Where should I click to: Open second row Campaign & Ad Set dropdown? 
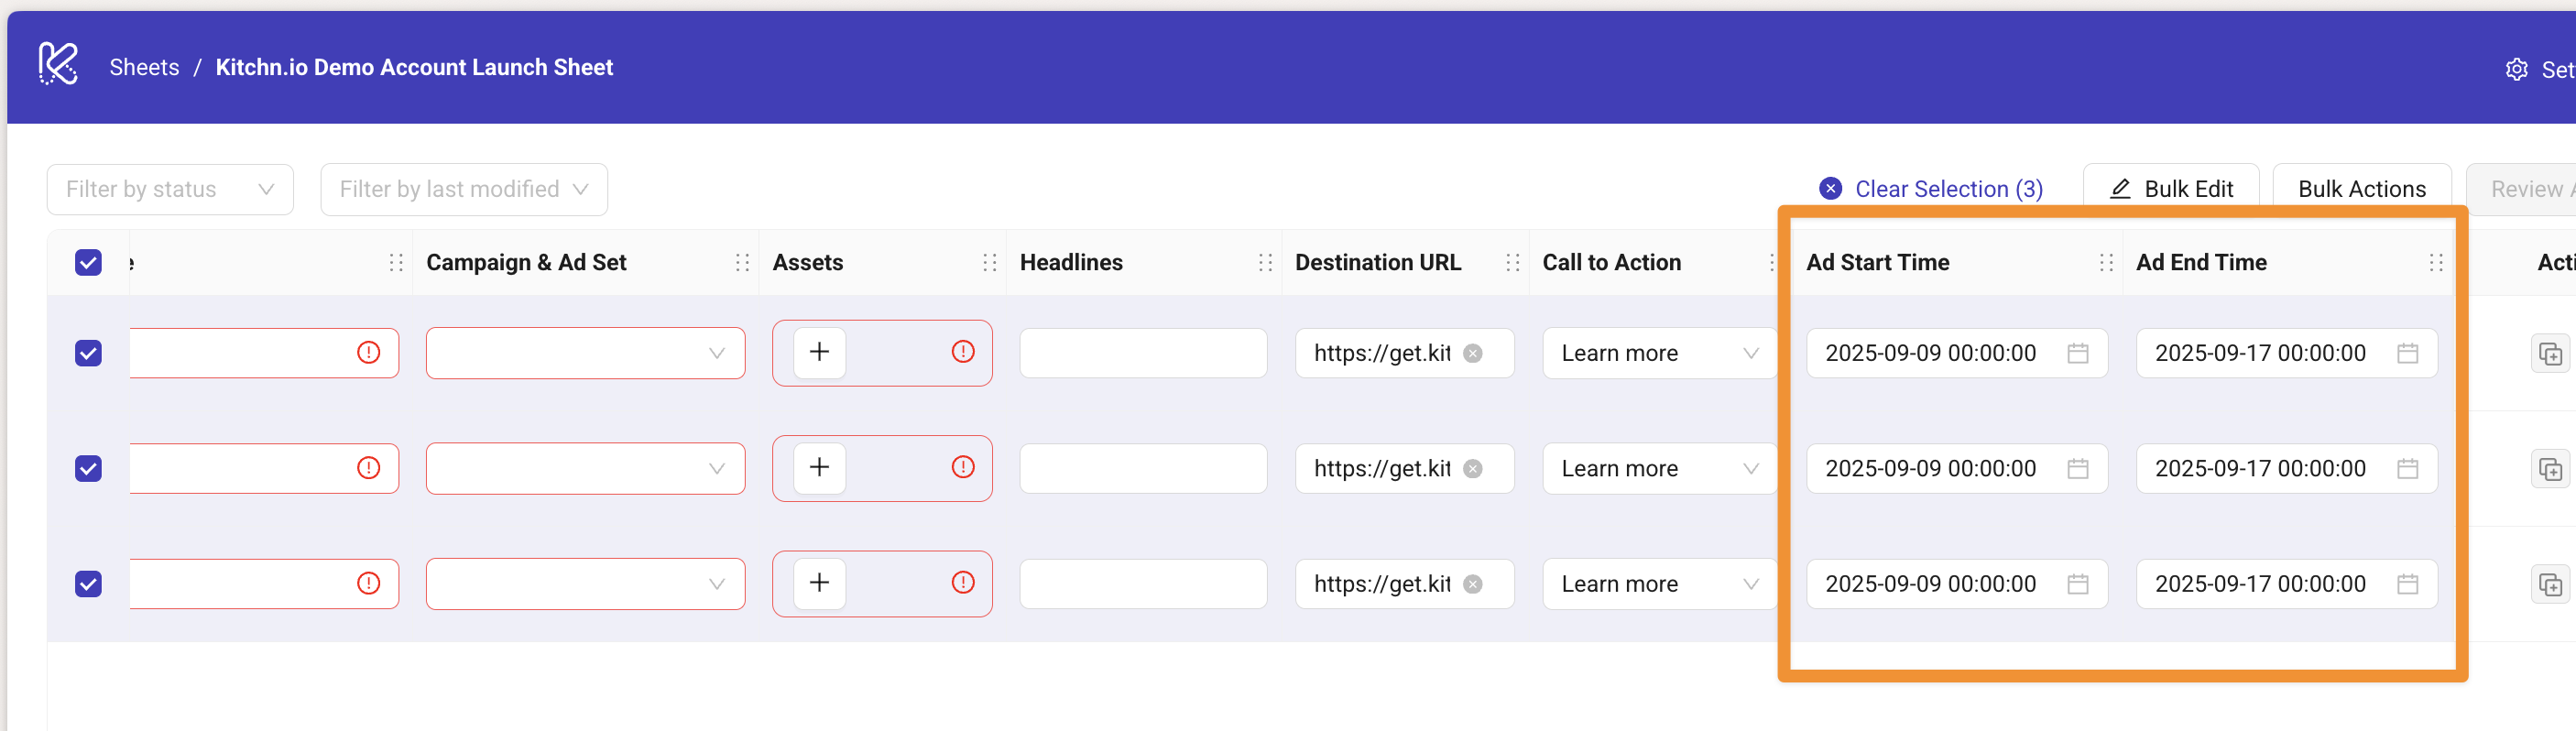click(x=585, y=468)
